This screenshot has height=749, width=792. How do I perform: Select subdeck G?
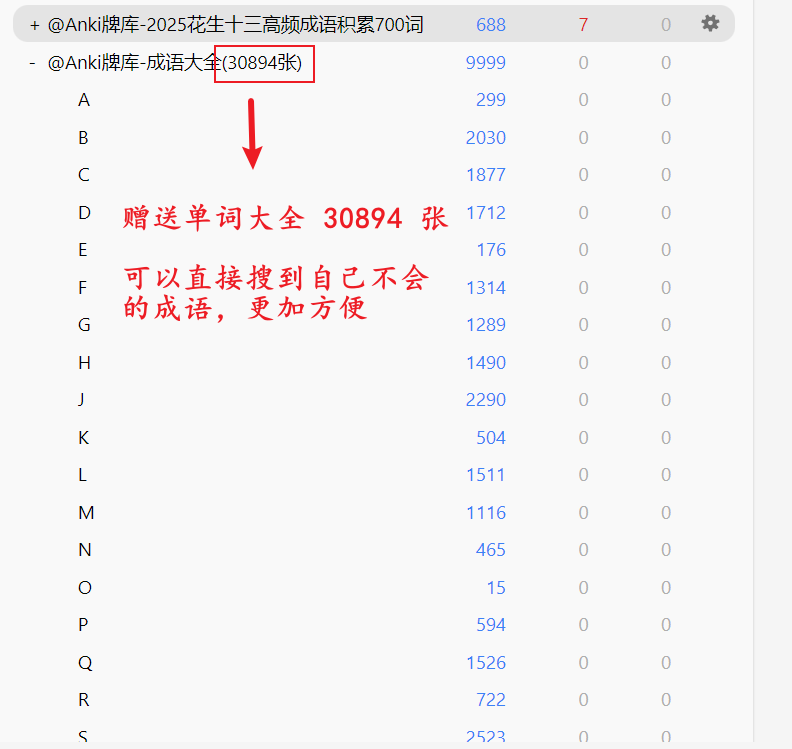click(x=84, y=325)
